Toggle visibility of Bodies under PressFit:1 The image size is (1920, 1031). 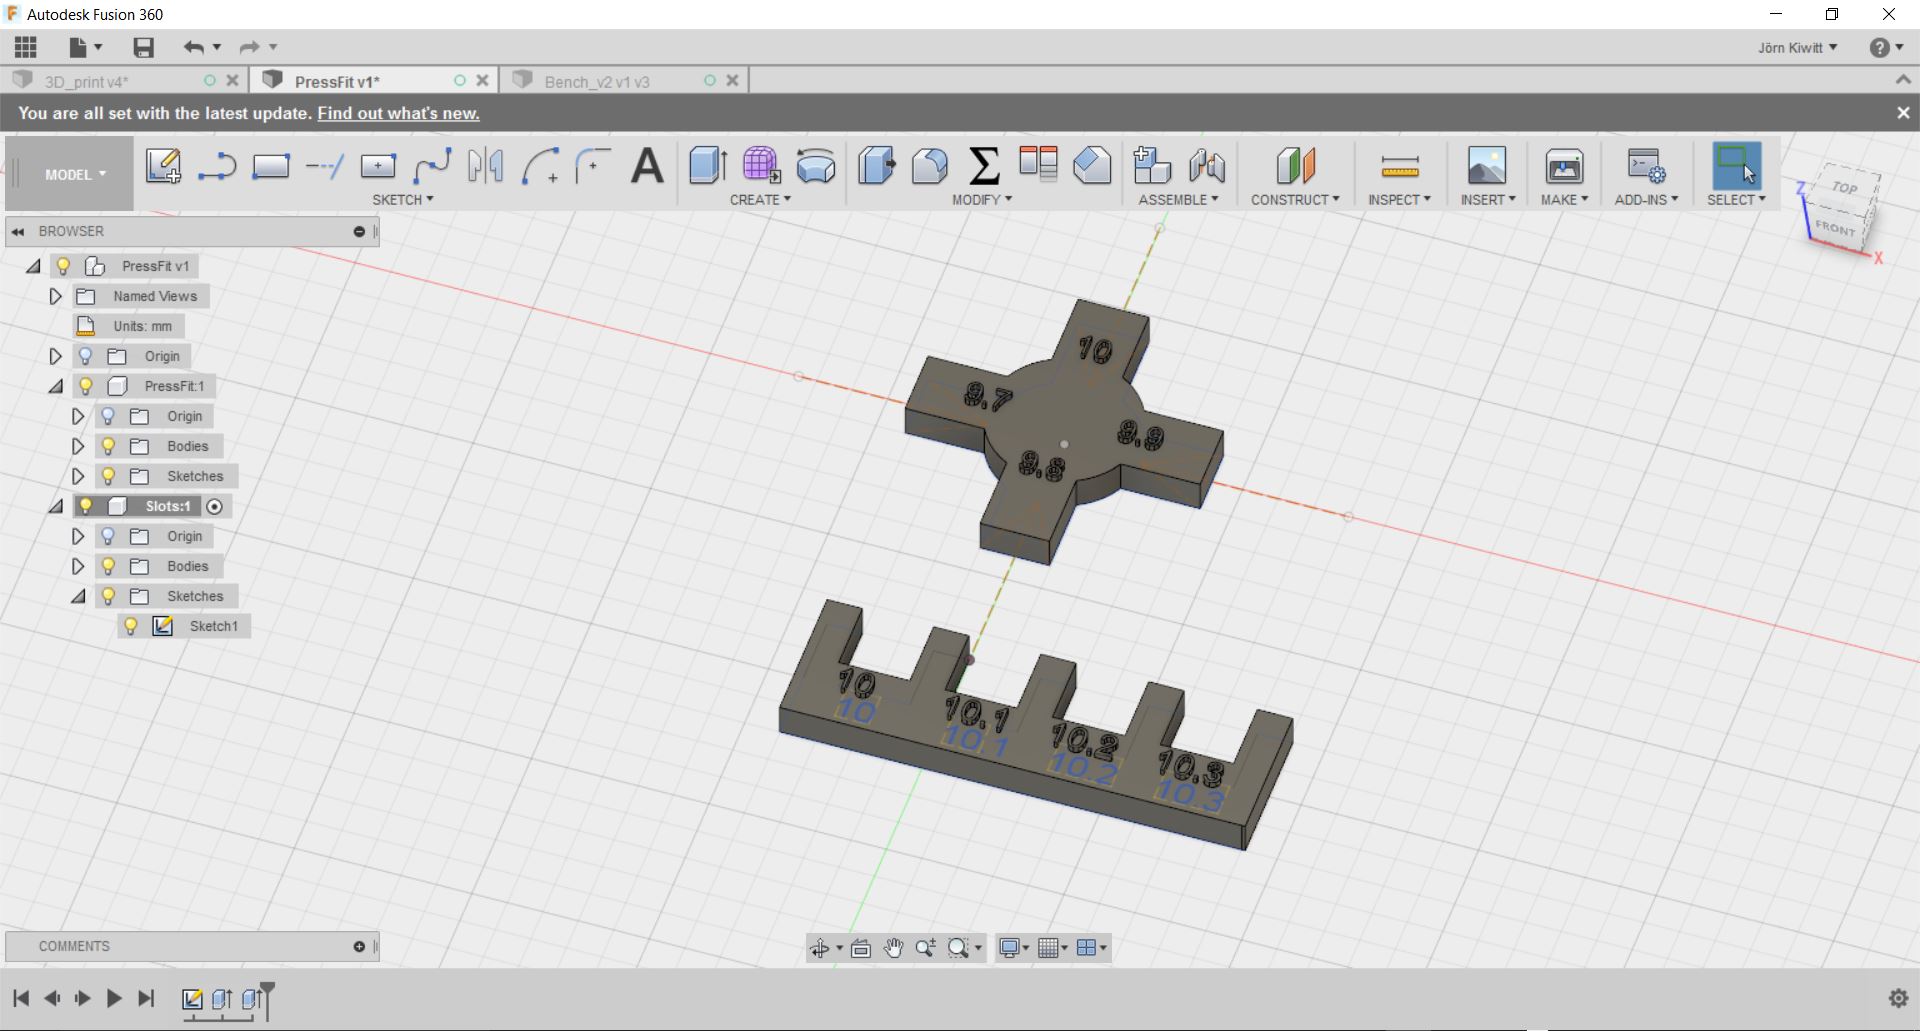point(108,446)
